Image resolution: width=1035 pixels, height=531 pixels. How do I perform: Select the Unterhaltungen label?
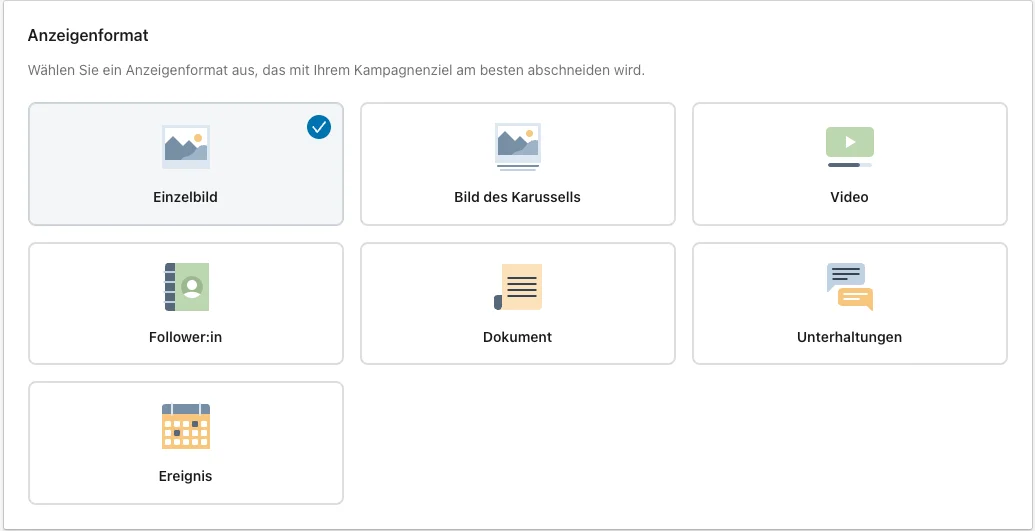coord(850,337)
